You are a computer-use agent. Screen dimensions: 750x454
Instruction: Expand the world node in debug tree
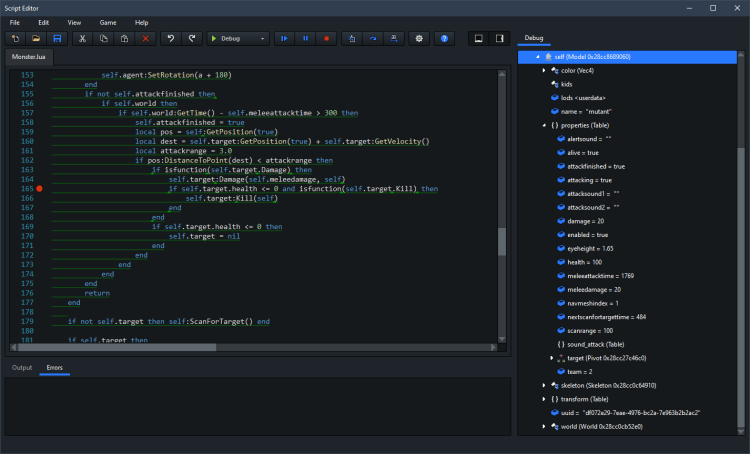pyautogui.click(x=544, y=426)
